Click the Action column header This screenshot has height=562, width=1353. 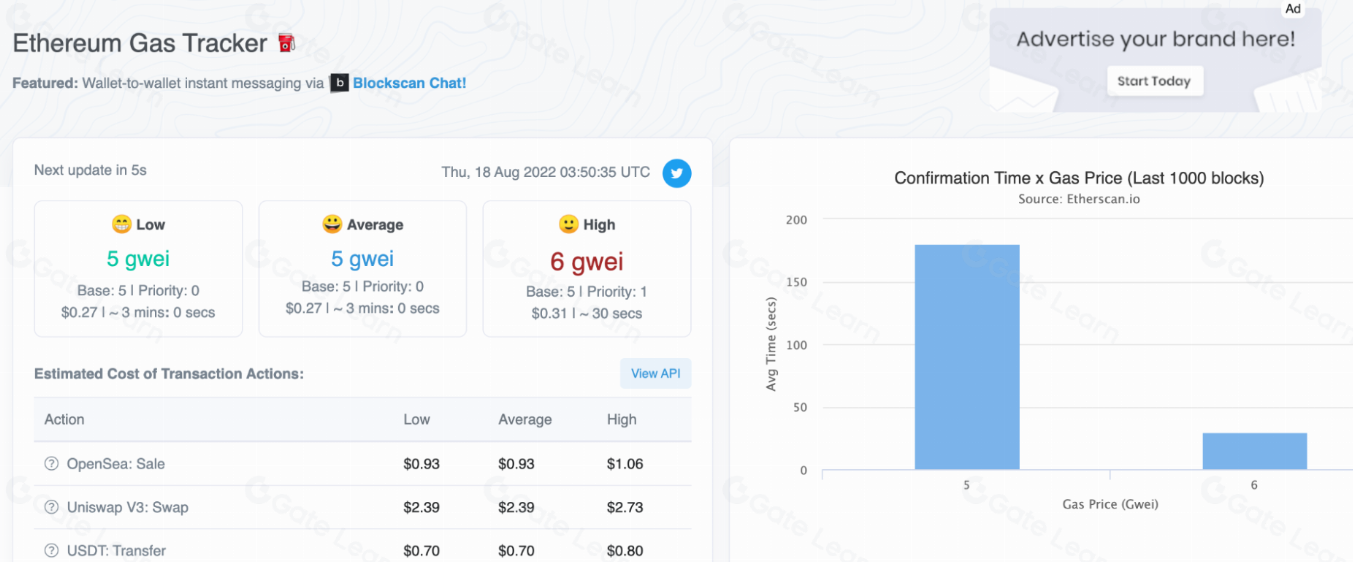64,419
